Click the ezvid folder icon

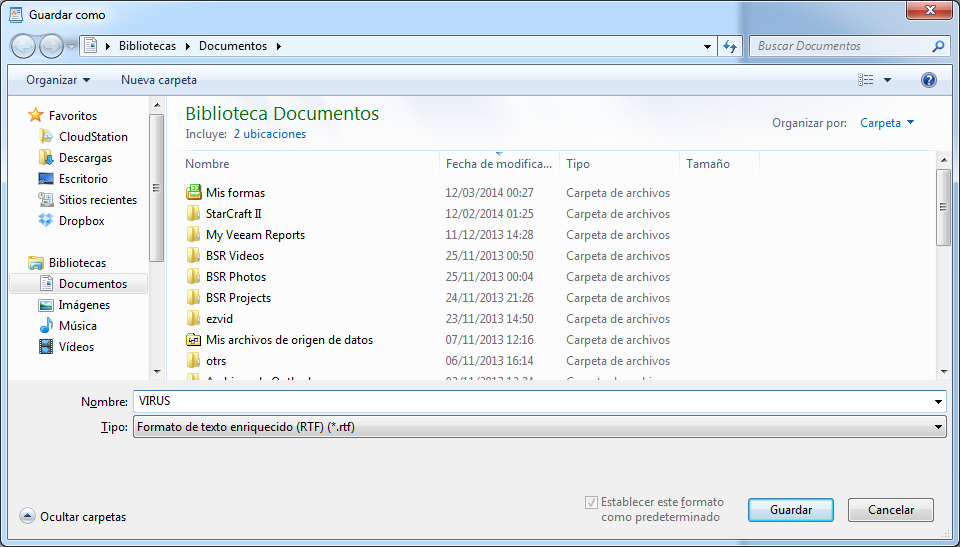coord(193,319)
